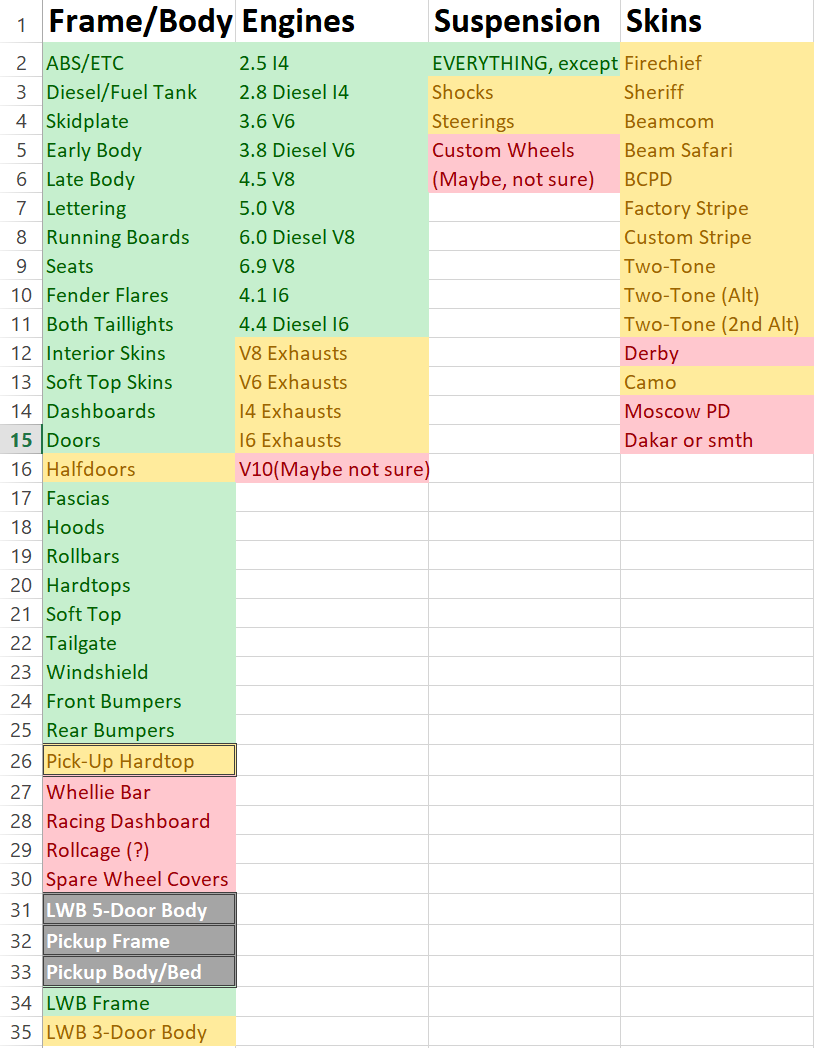Image resolution: width=814 pixels, height=1048 pixels.
Task: Select the LWB 5-Door Body cell
Action: pyautogui.click(x=139, y=910)
